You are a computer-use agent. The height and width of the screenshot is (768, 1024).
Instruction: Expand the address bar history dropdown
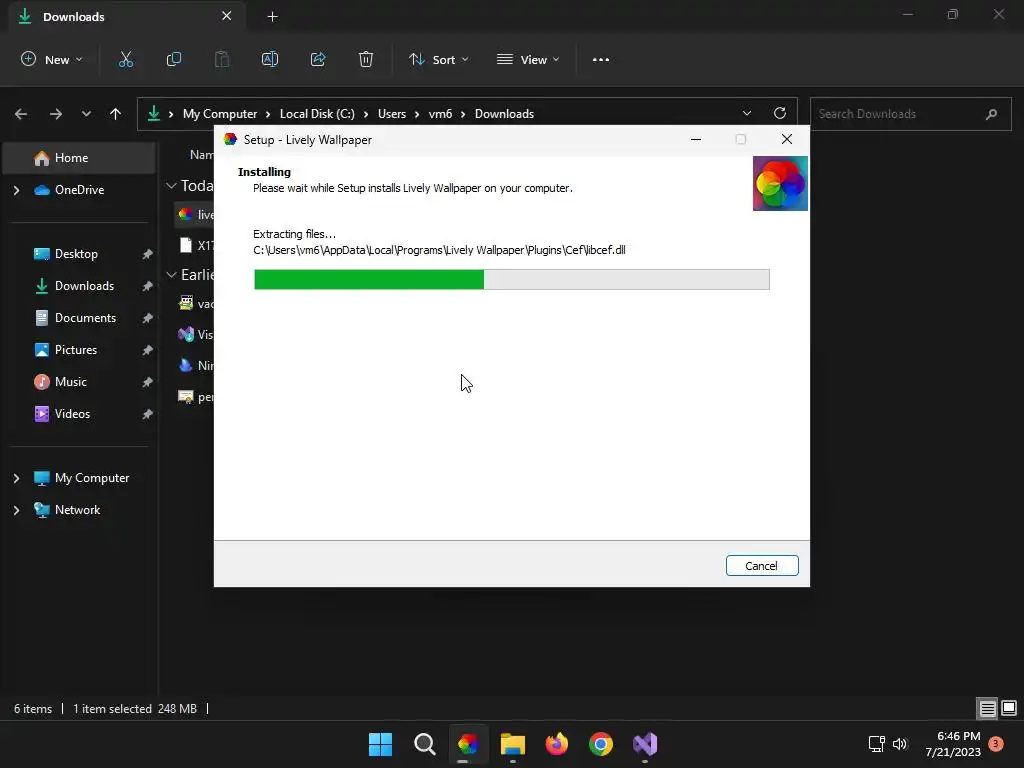[747, 113]
